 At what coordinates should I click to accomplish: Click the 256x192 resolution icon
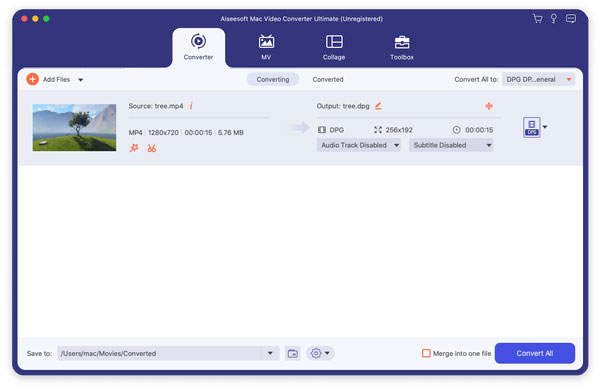(x=378, y=130)
